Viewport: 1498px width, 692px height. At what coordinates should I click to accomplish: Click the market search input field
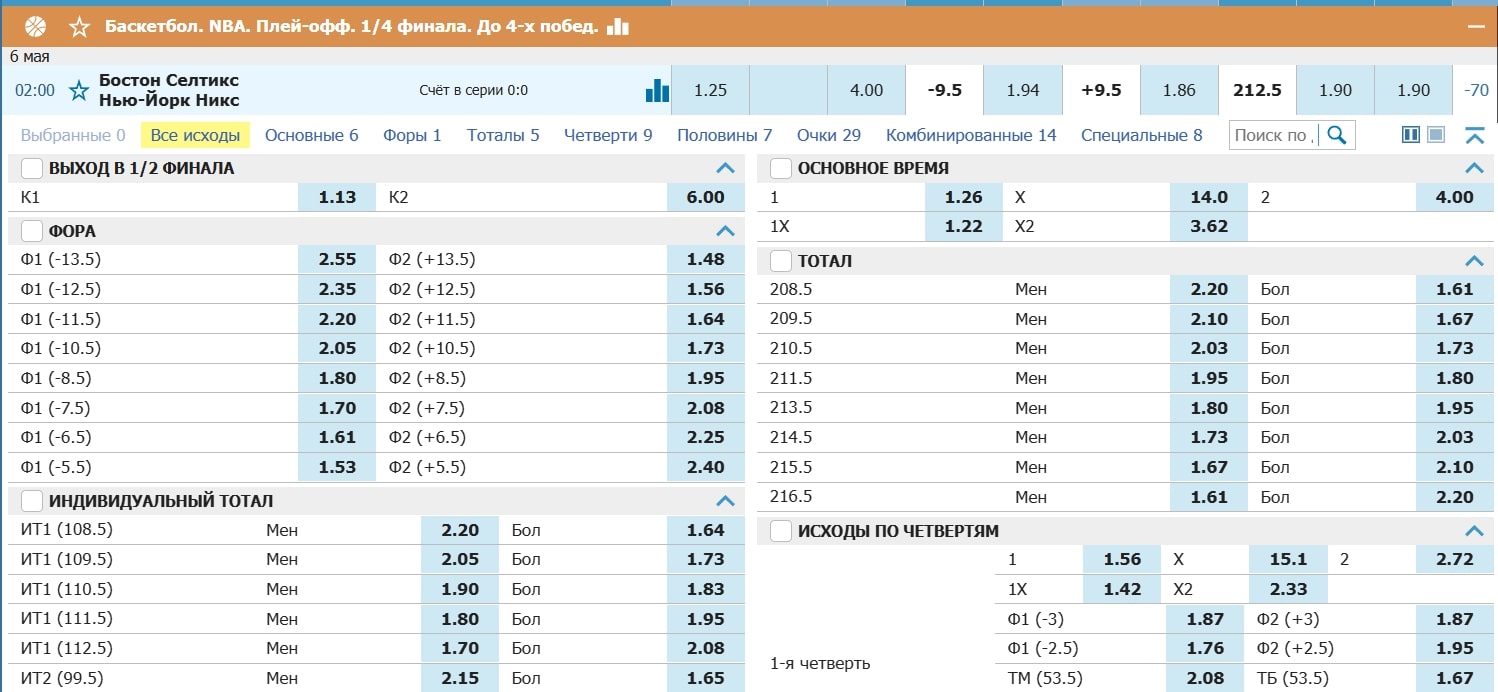tap(1276, 135)
